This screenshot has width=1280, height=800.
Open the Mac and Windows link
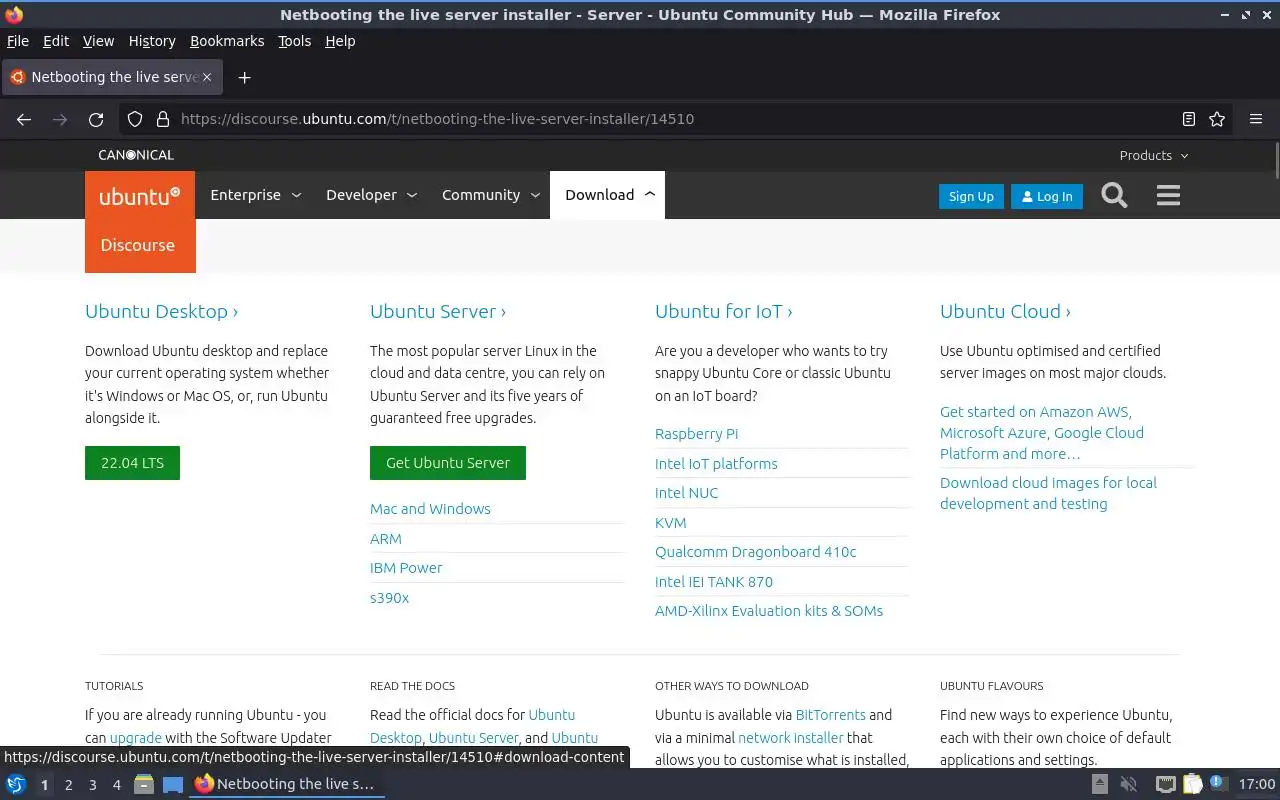pos(430,509)
